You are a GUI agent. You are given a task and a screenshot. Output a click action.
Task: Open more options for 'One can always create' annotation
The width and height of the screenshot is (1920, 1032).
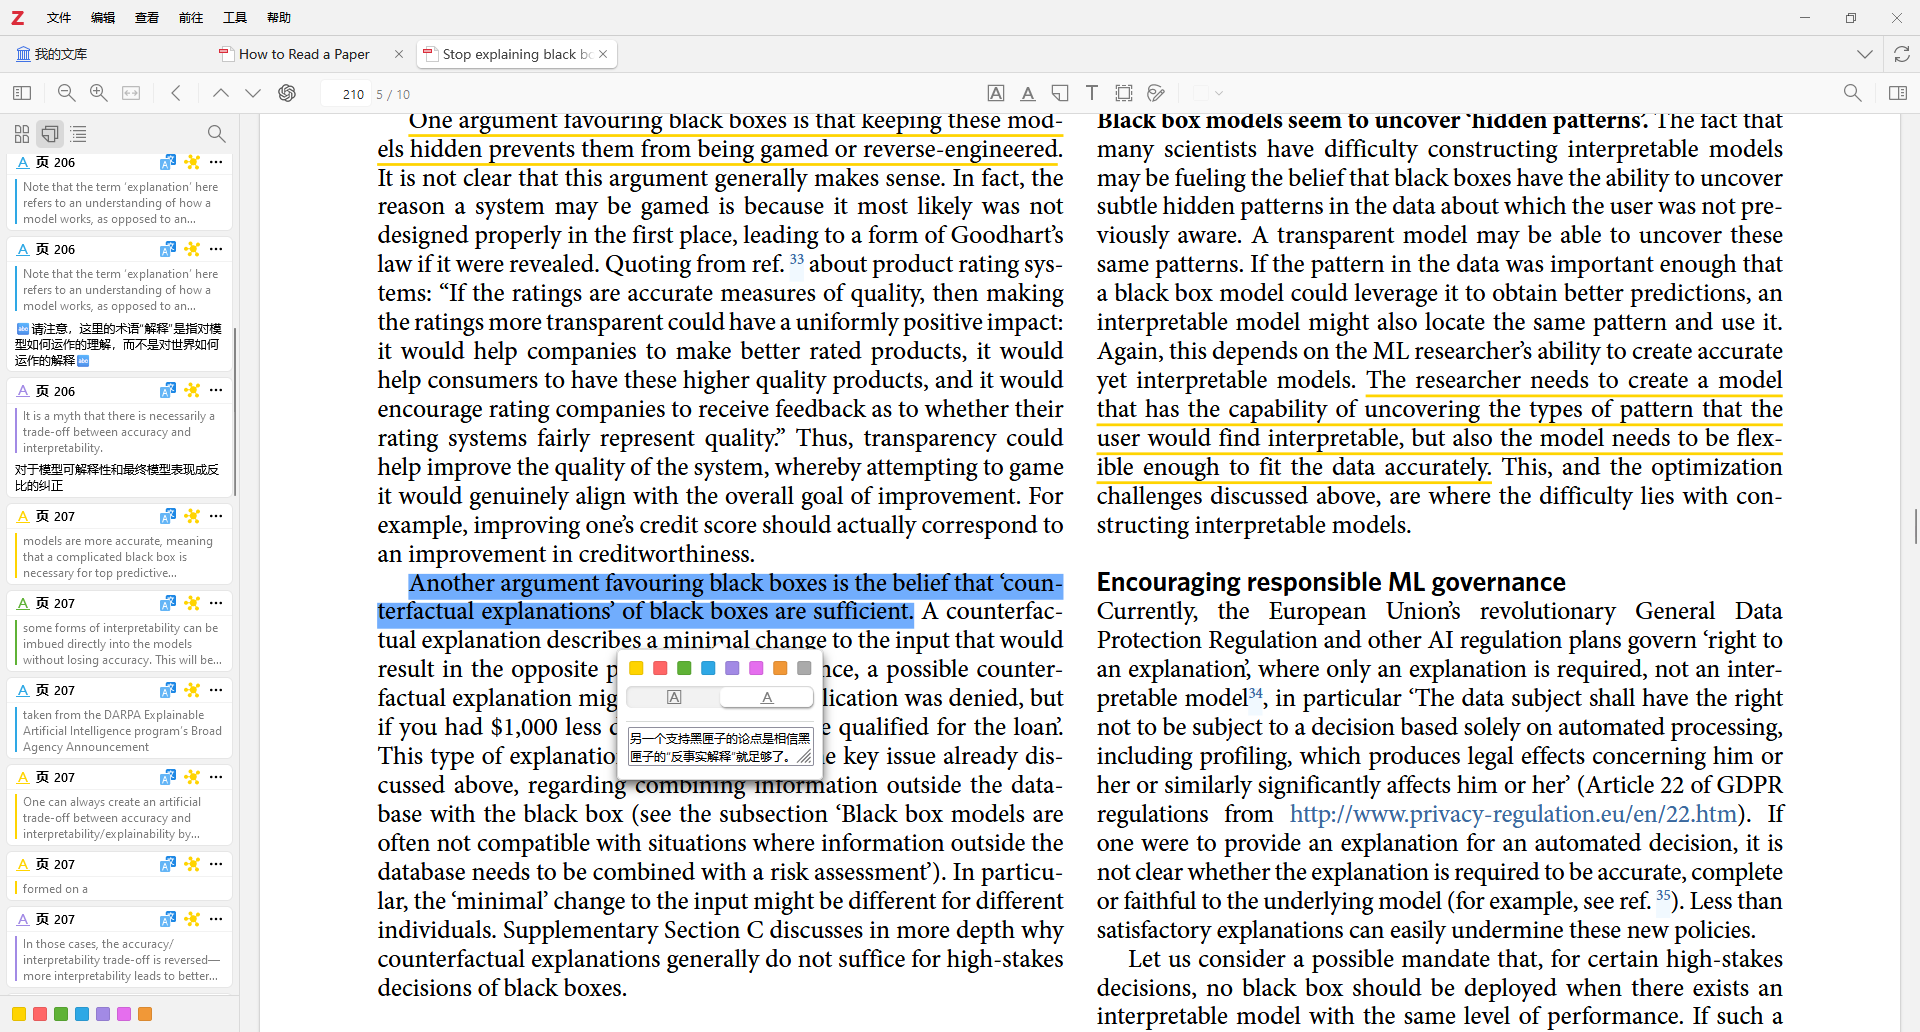(x=216, y=776)
